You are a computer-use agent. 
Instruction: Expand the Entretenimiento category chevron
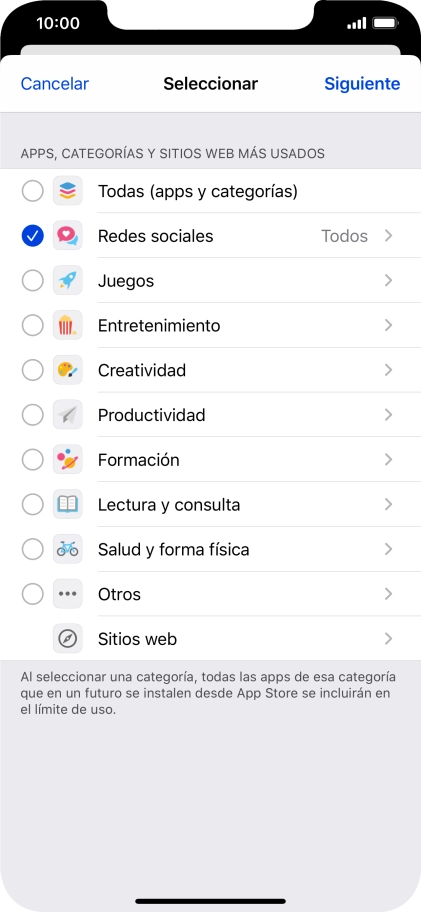click(x=388, y=325)
